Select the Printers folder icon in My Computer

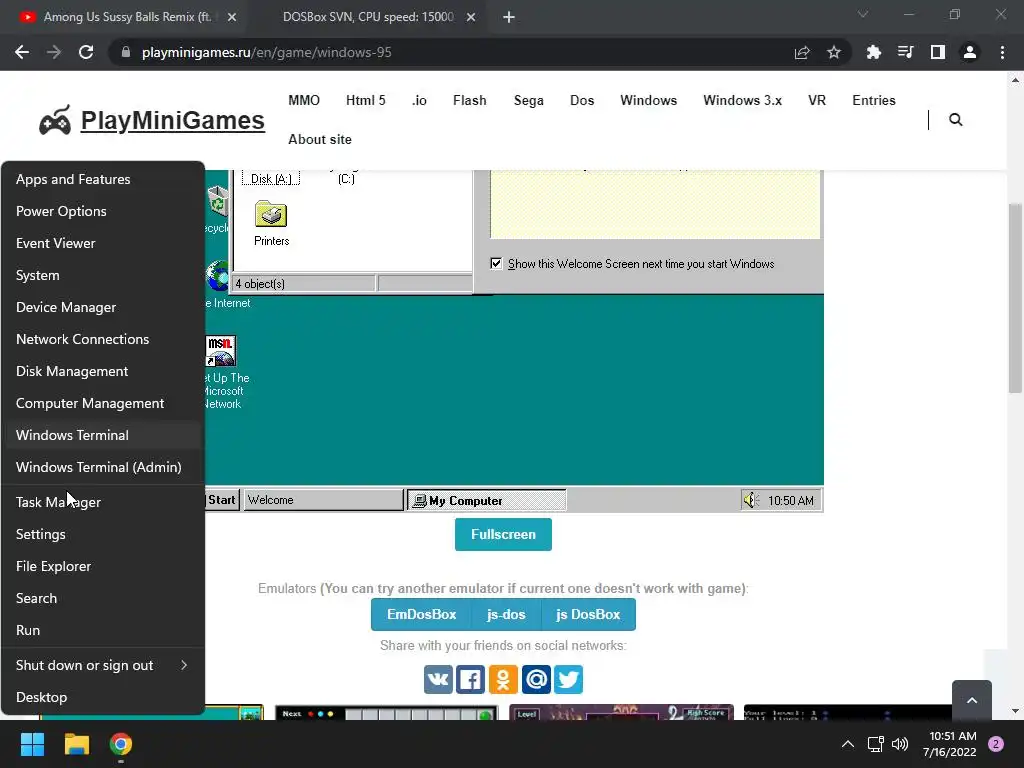click(x=271, y=215)
